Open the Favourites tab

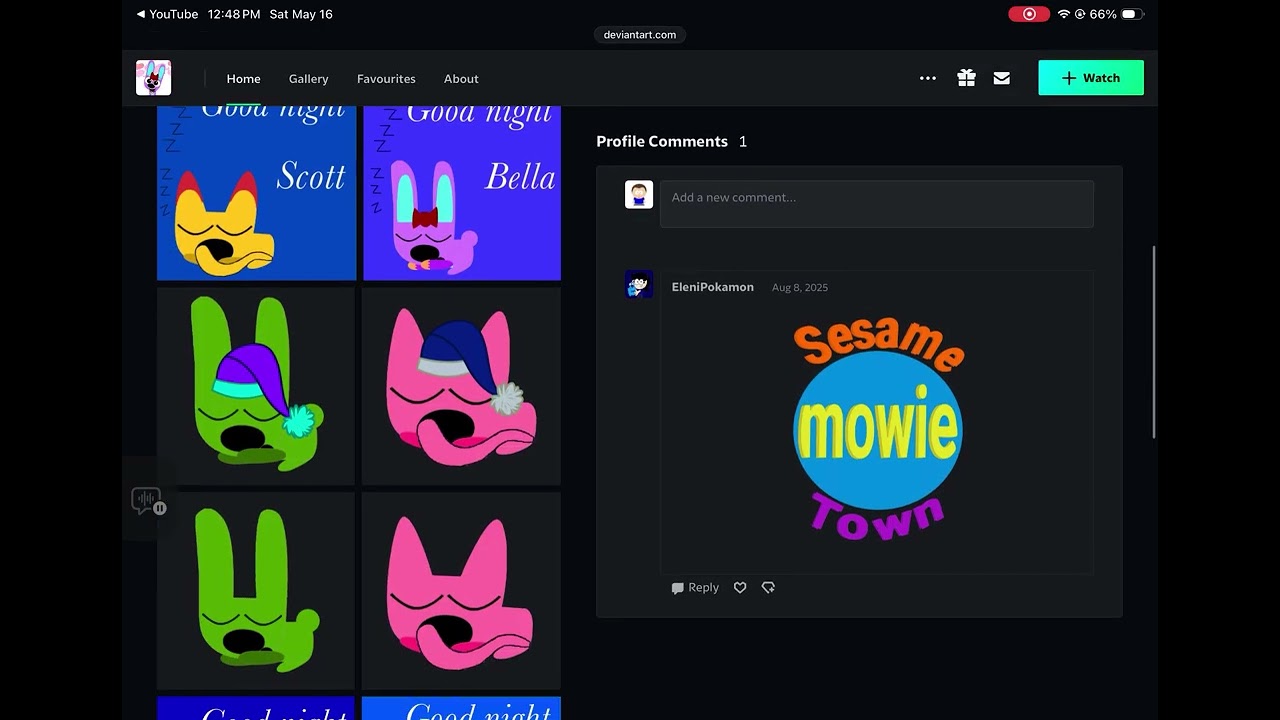coord(386,79)
